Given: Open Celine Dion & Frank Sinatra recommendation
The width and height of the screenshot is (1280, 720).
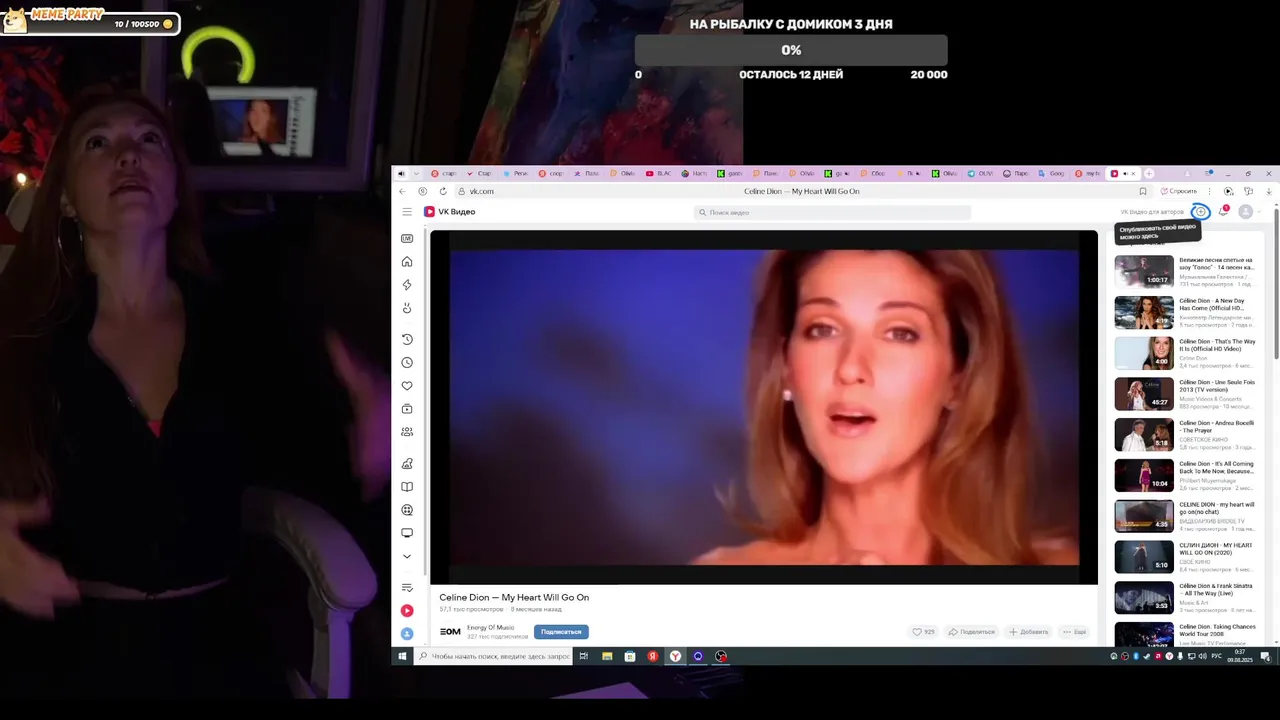Looking at the screenshot, I should tap(1185, 598).
